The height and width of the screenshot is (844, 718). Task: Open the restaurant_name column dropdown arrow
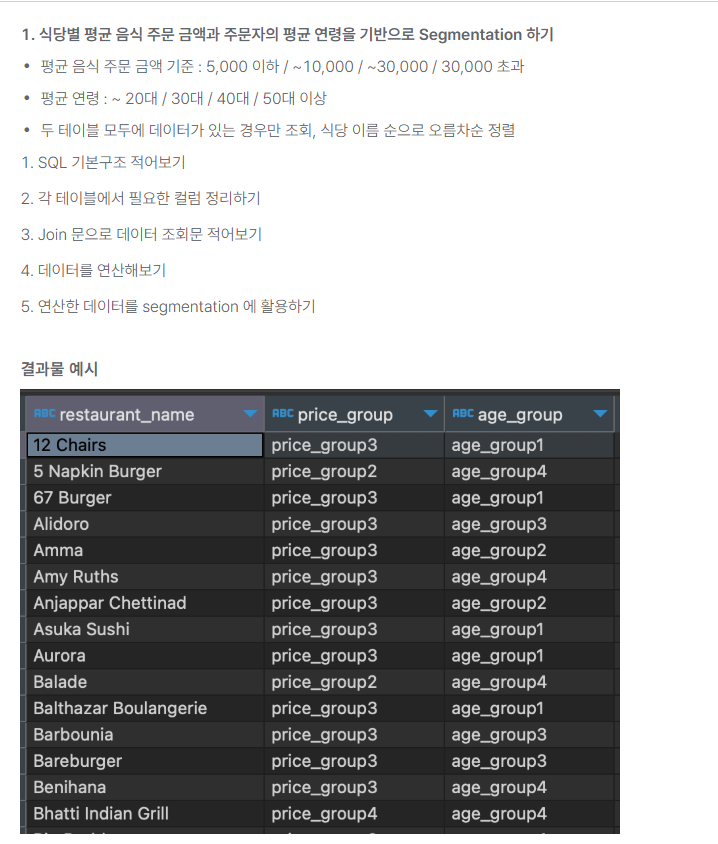pyautogui.click(x=250, y=413)
